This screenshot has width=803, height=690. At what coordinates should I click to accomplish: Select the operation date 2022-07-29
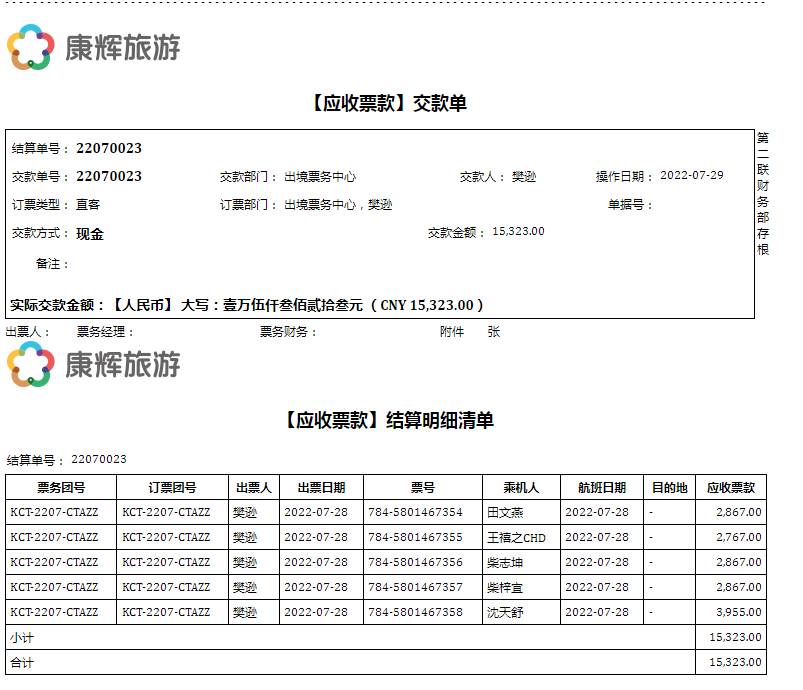[691, 176]
